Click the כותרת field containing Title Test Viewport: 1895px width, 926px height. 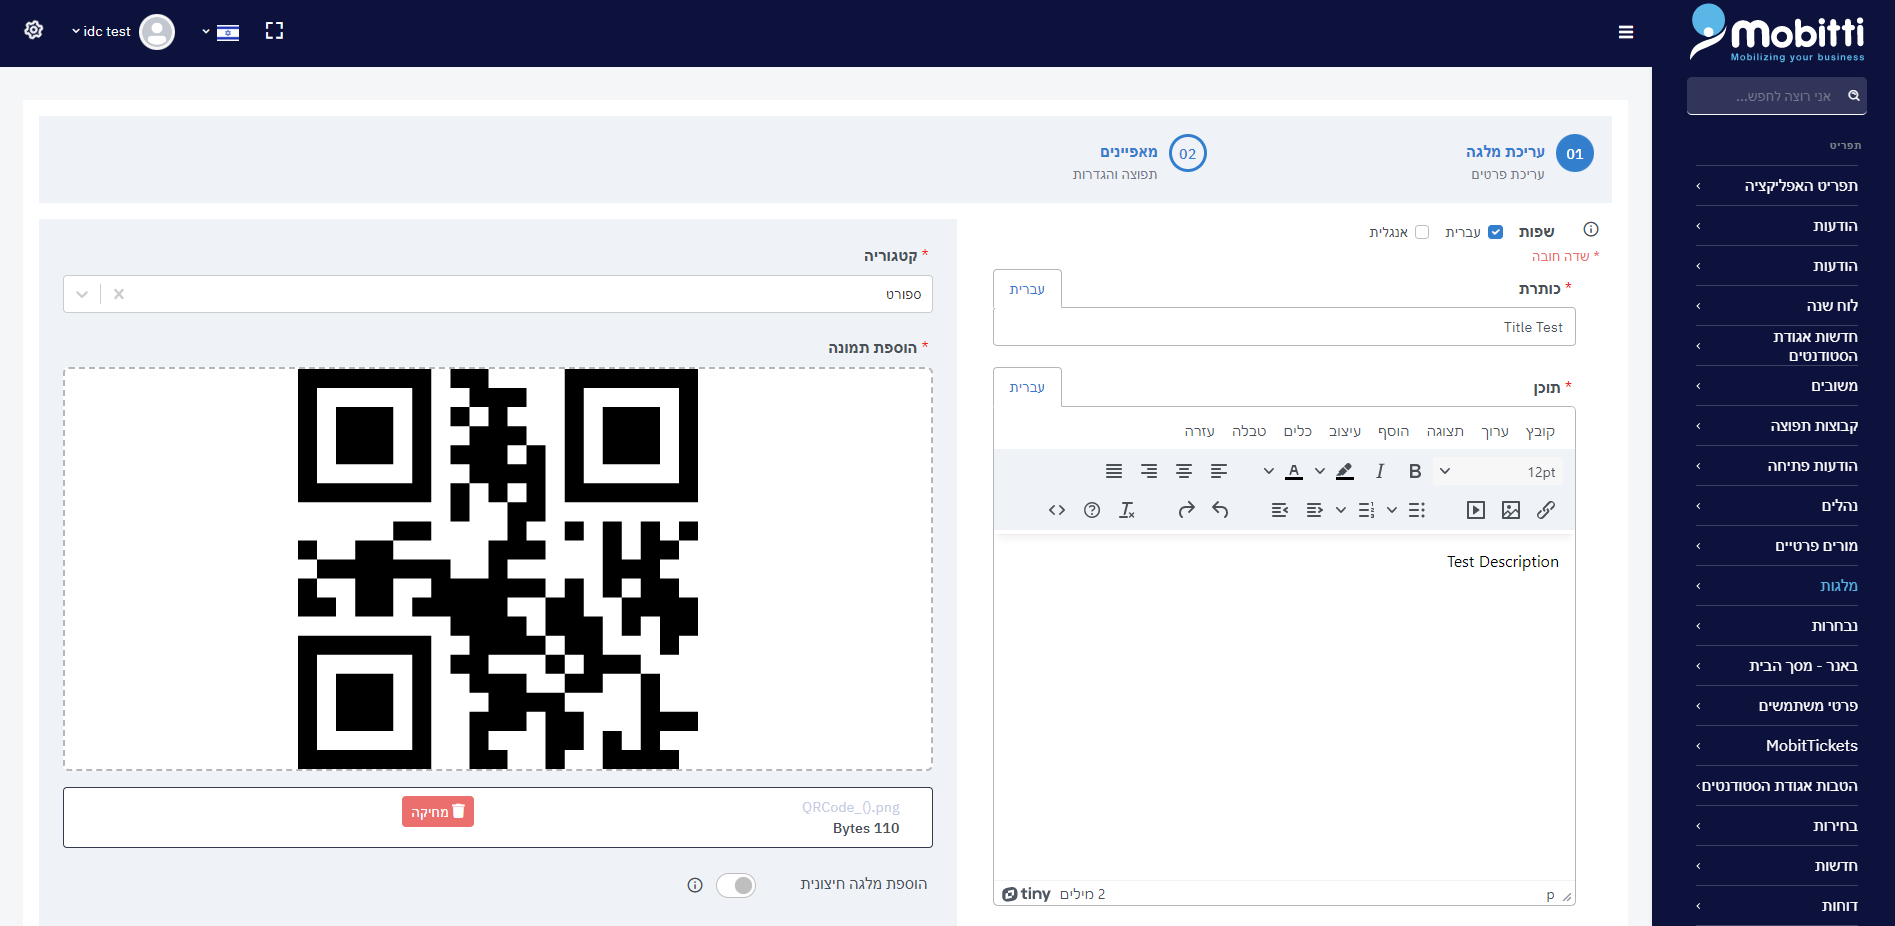(x=1284, y=327)
